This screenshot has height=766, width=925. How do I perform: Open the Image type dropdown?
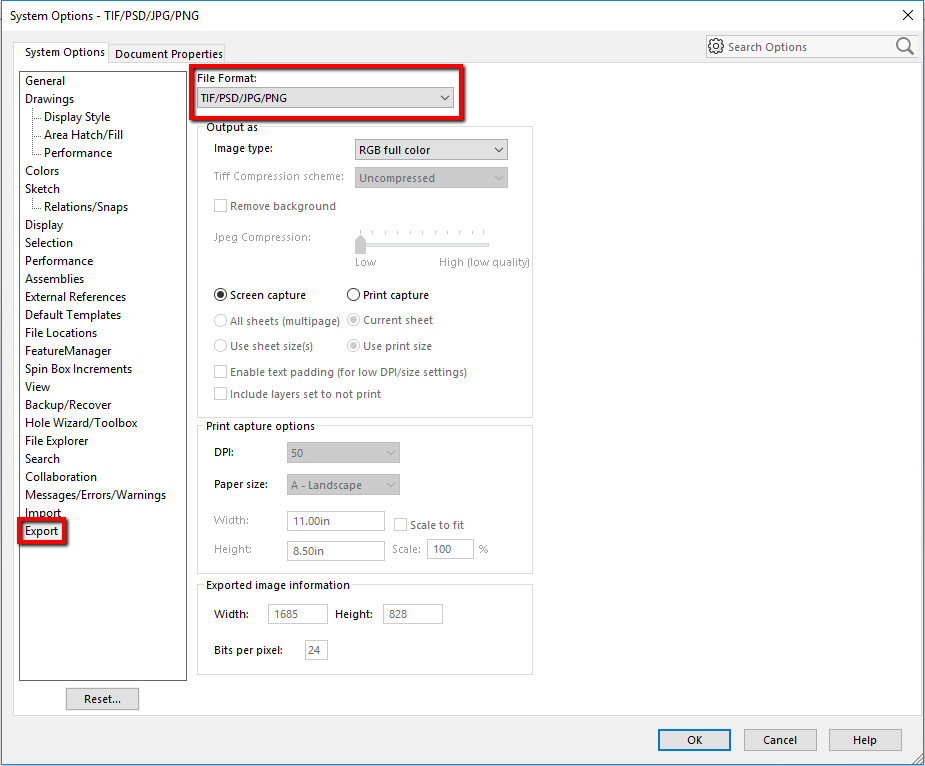click(431, 150)
